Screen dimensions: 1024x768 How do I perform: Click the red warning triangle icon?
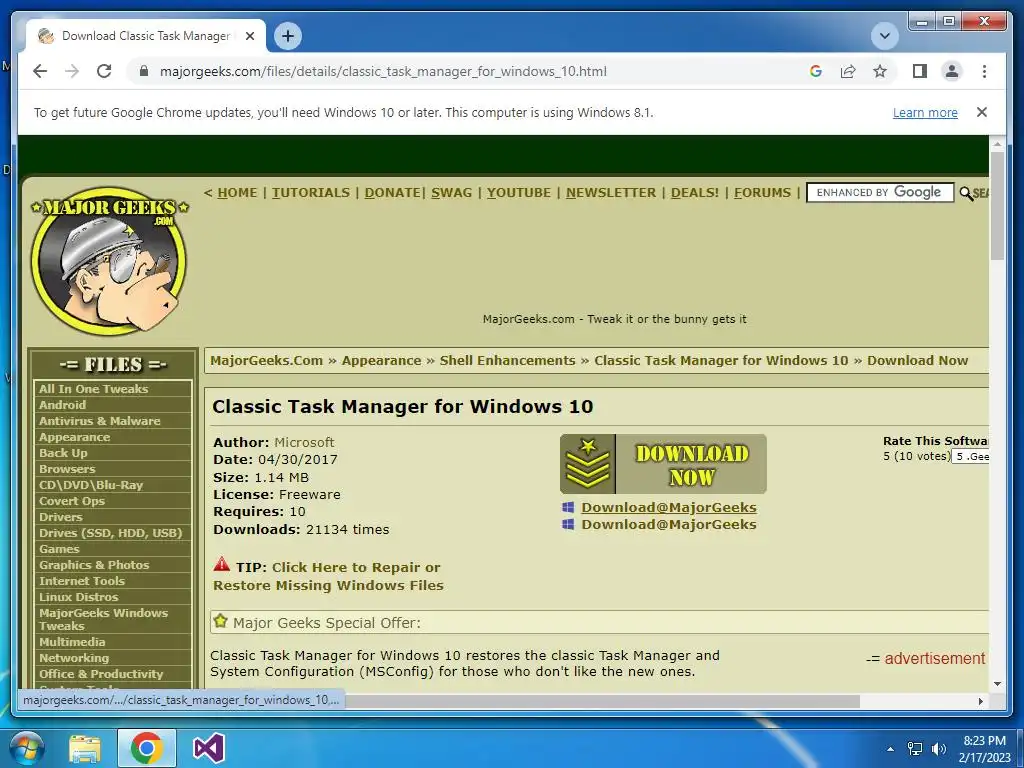[222, 564]
